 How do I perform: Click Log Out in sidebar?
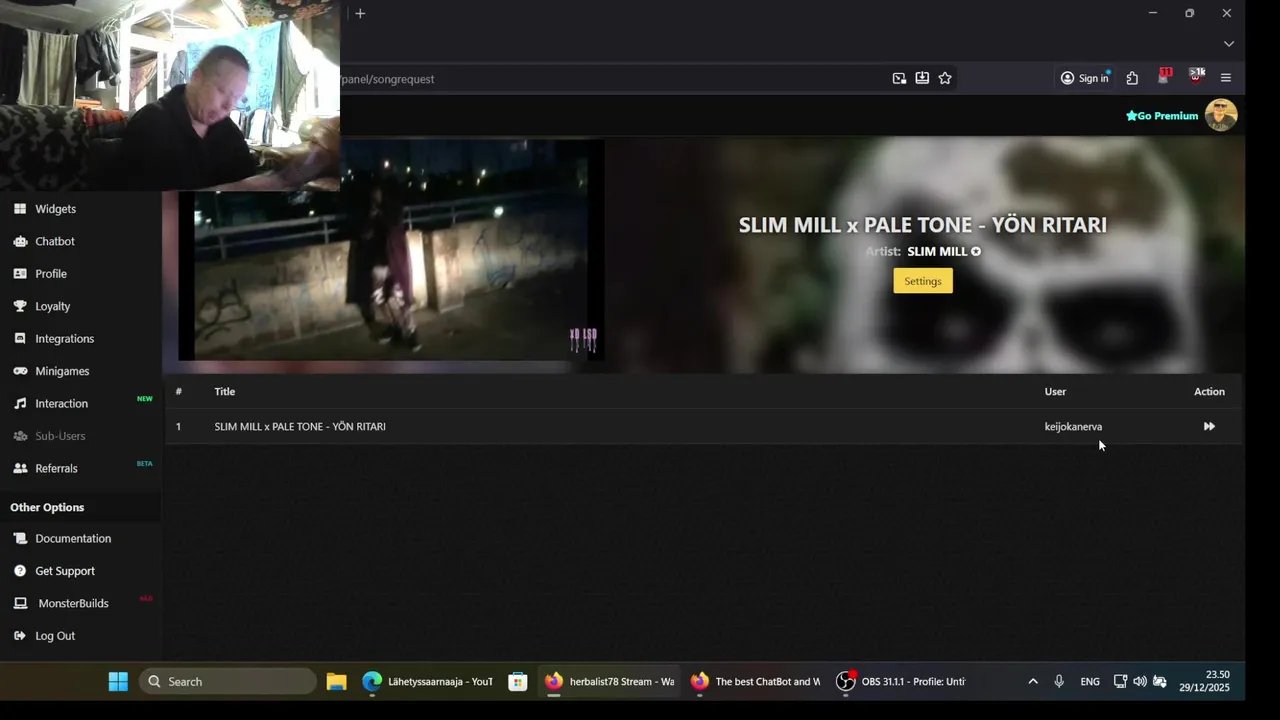pyautogui.click(x=55, y=636)
